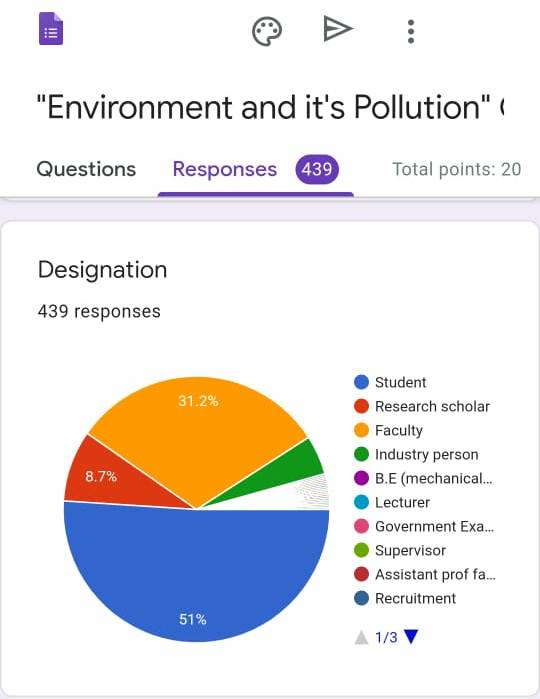Select the Industry person legend entry

[x=416, y=454]
